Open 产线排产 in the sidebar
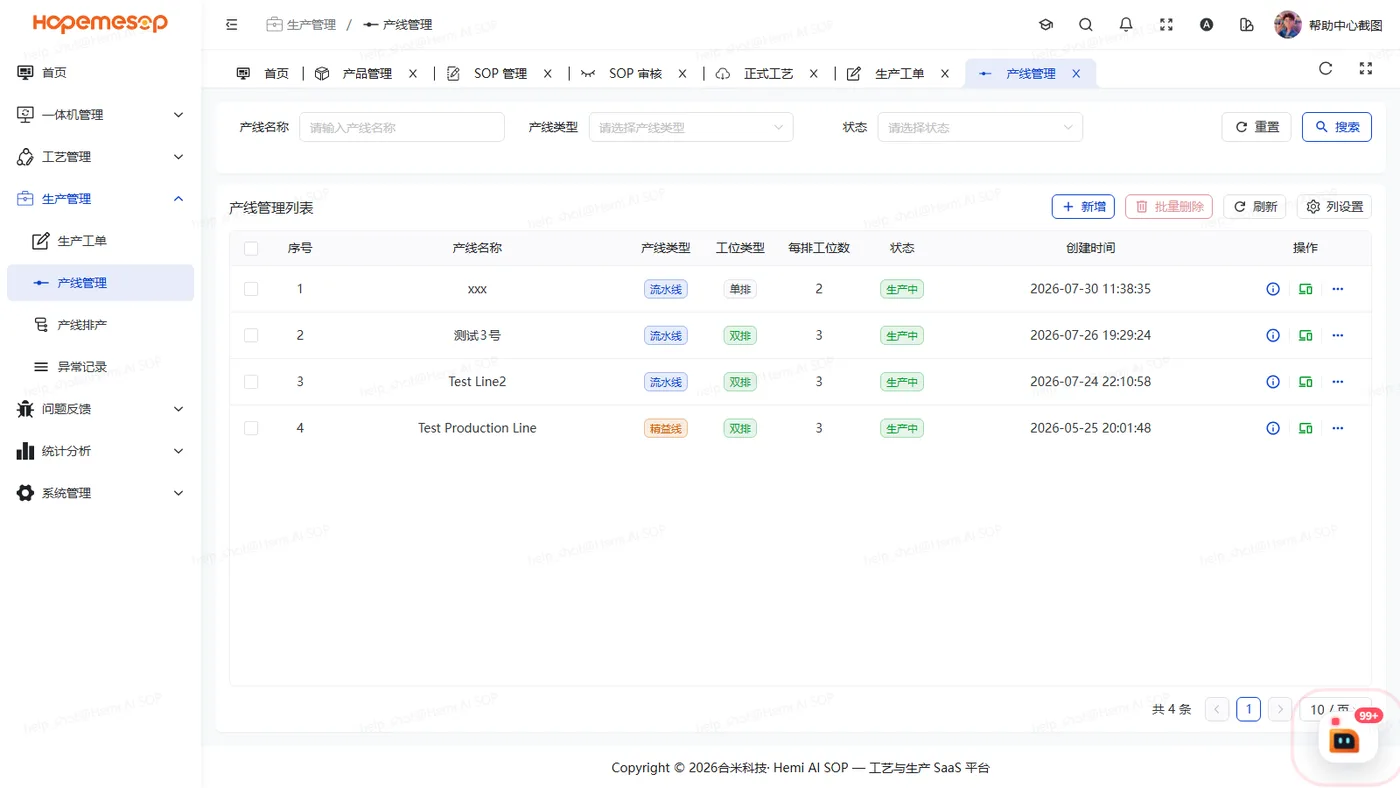The image size is (1400, 788). [100, 325]
